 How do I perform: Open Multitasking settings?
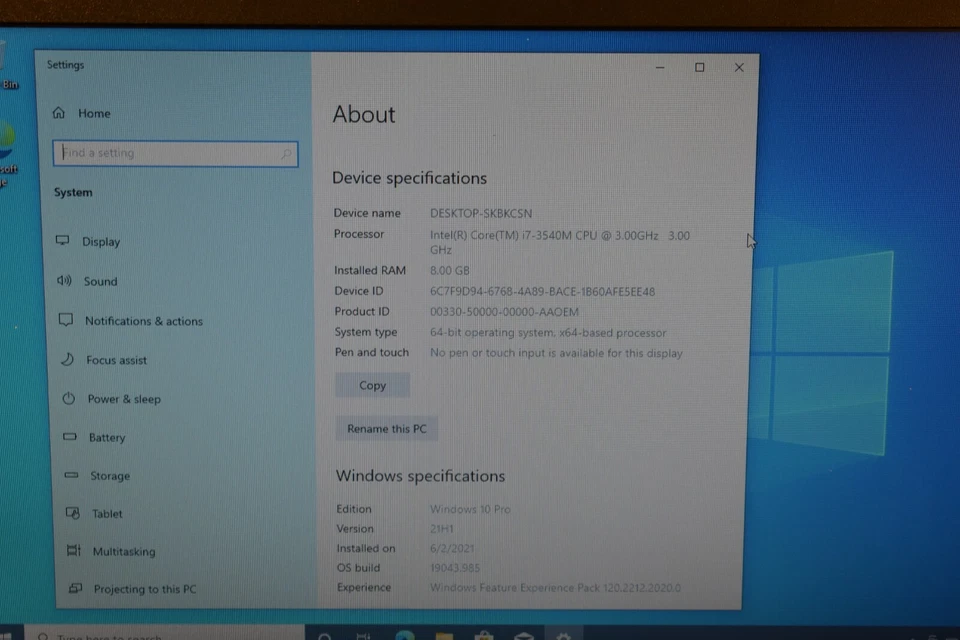pyautogui.click(x=123, y=551)
